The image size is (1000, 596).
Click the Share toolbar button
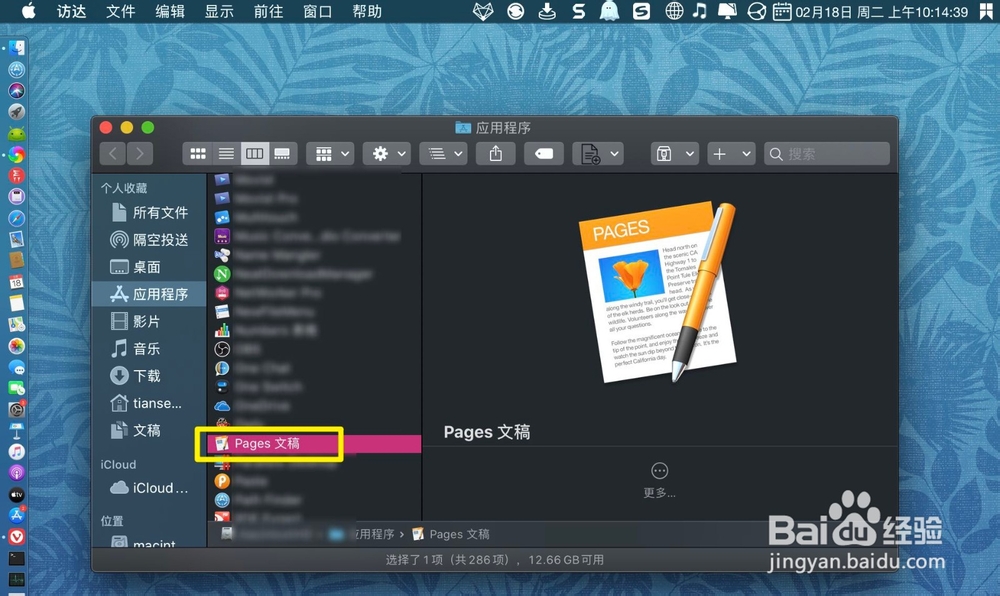click(x=496, y=154)
